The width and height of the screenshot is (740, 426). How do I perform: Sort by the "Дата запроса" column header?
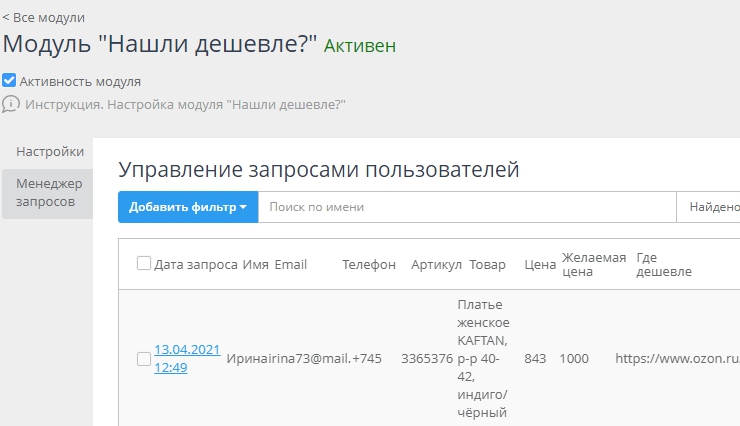pos(196,265)
